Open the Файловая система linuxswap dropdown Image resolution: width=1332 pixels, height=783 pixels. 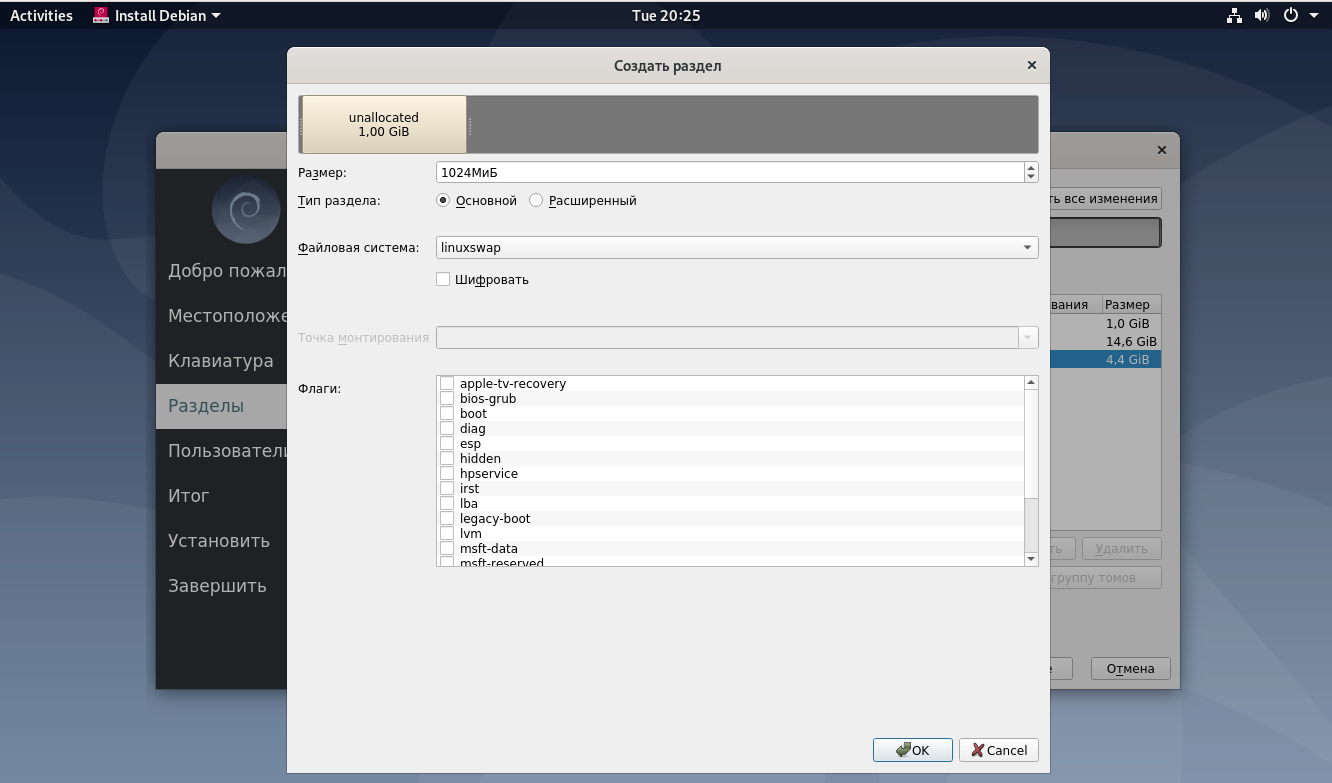click(737, 247)
